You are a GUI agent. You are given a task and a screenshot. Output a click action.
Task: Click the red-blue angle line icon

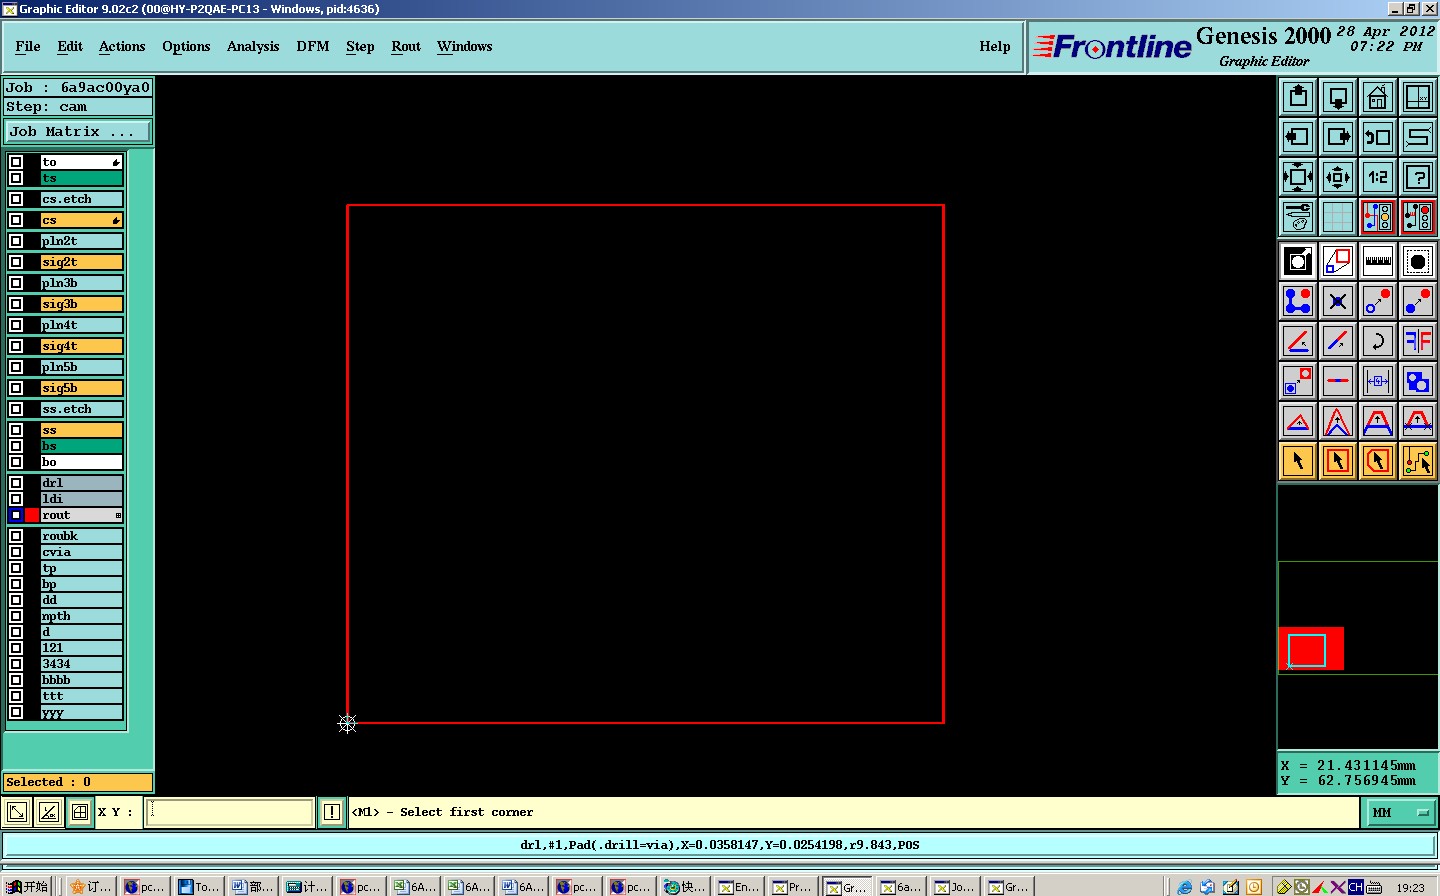pyautogui.click(x=1298, y=341)
